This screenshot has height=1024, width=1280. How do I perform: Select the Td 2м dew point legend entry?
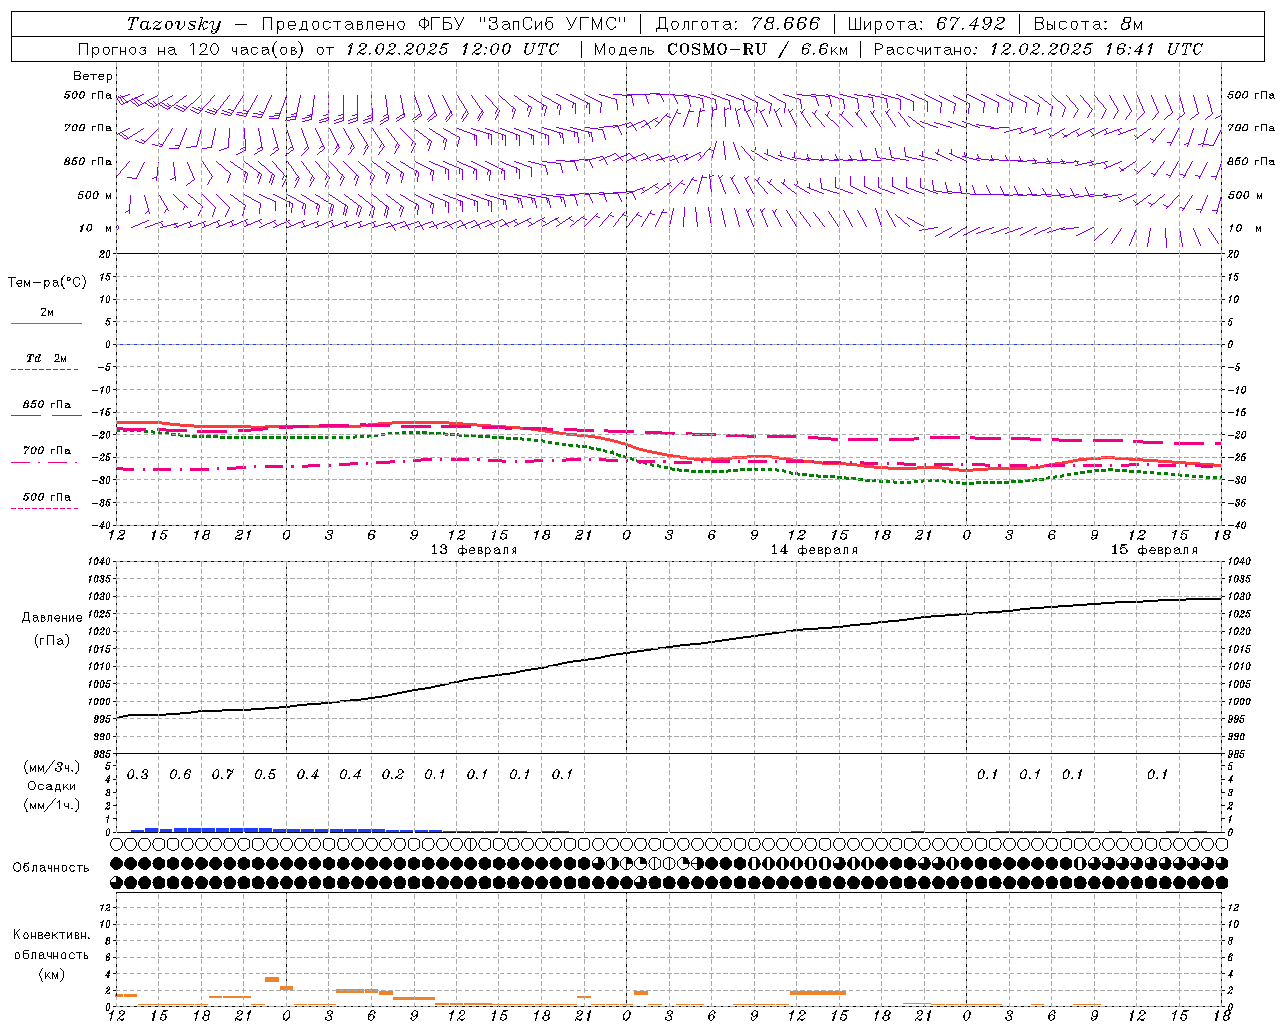[x=47, y=358]
